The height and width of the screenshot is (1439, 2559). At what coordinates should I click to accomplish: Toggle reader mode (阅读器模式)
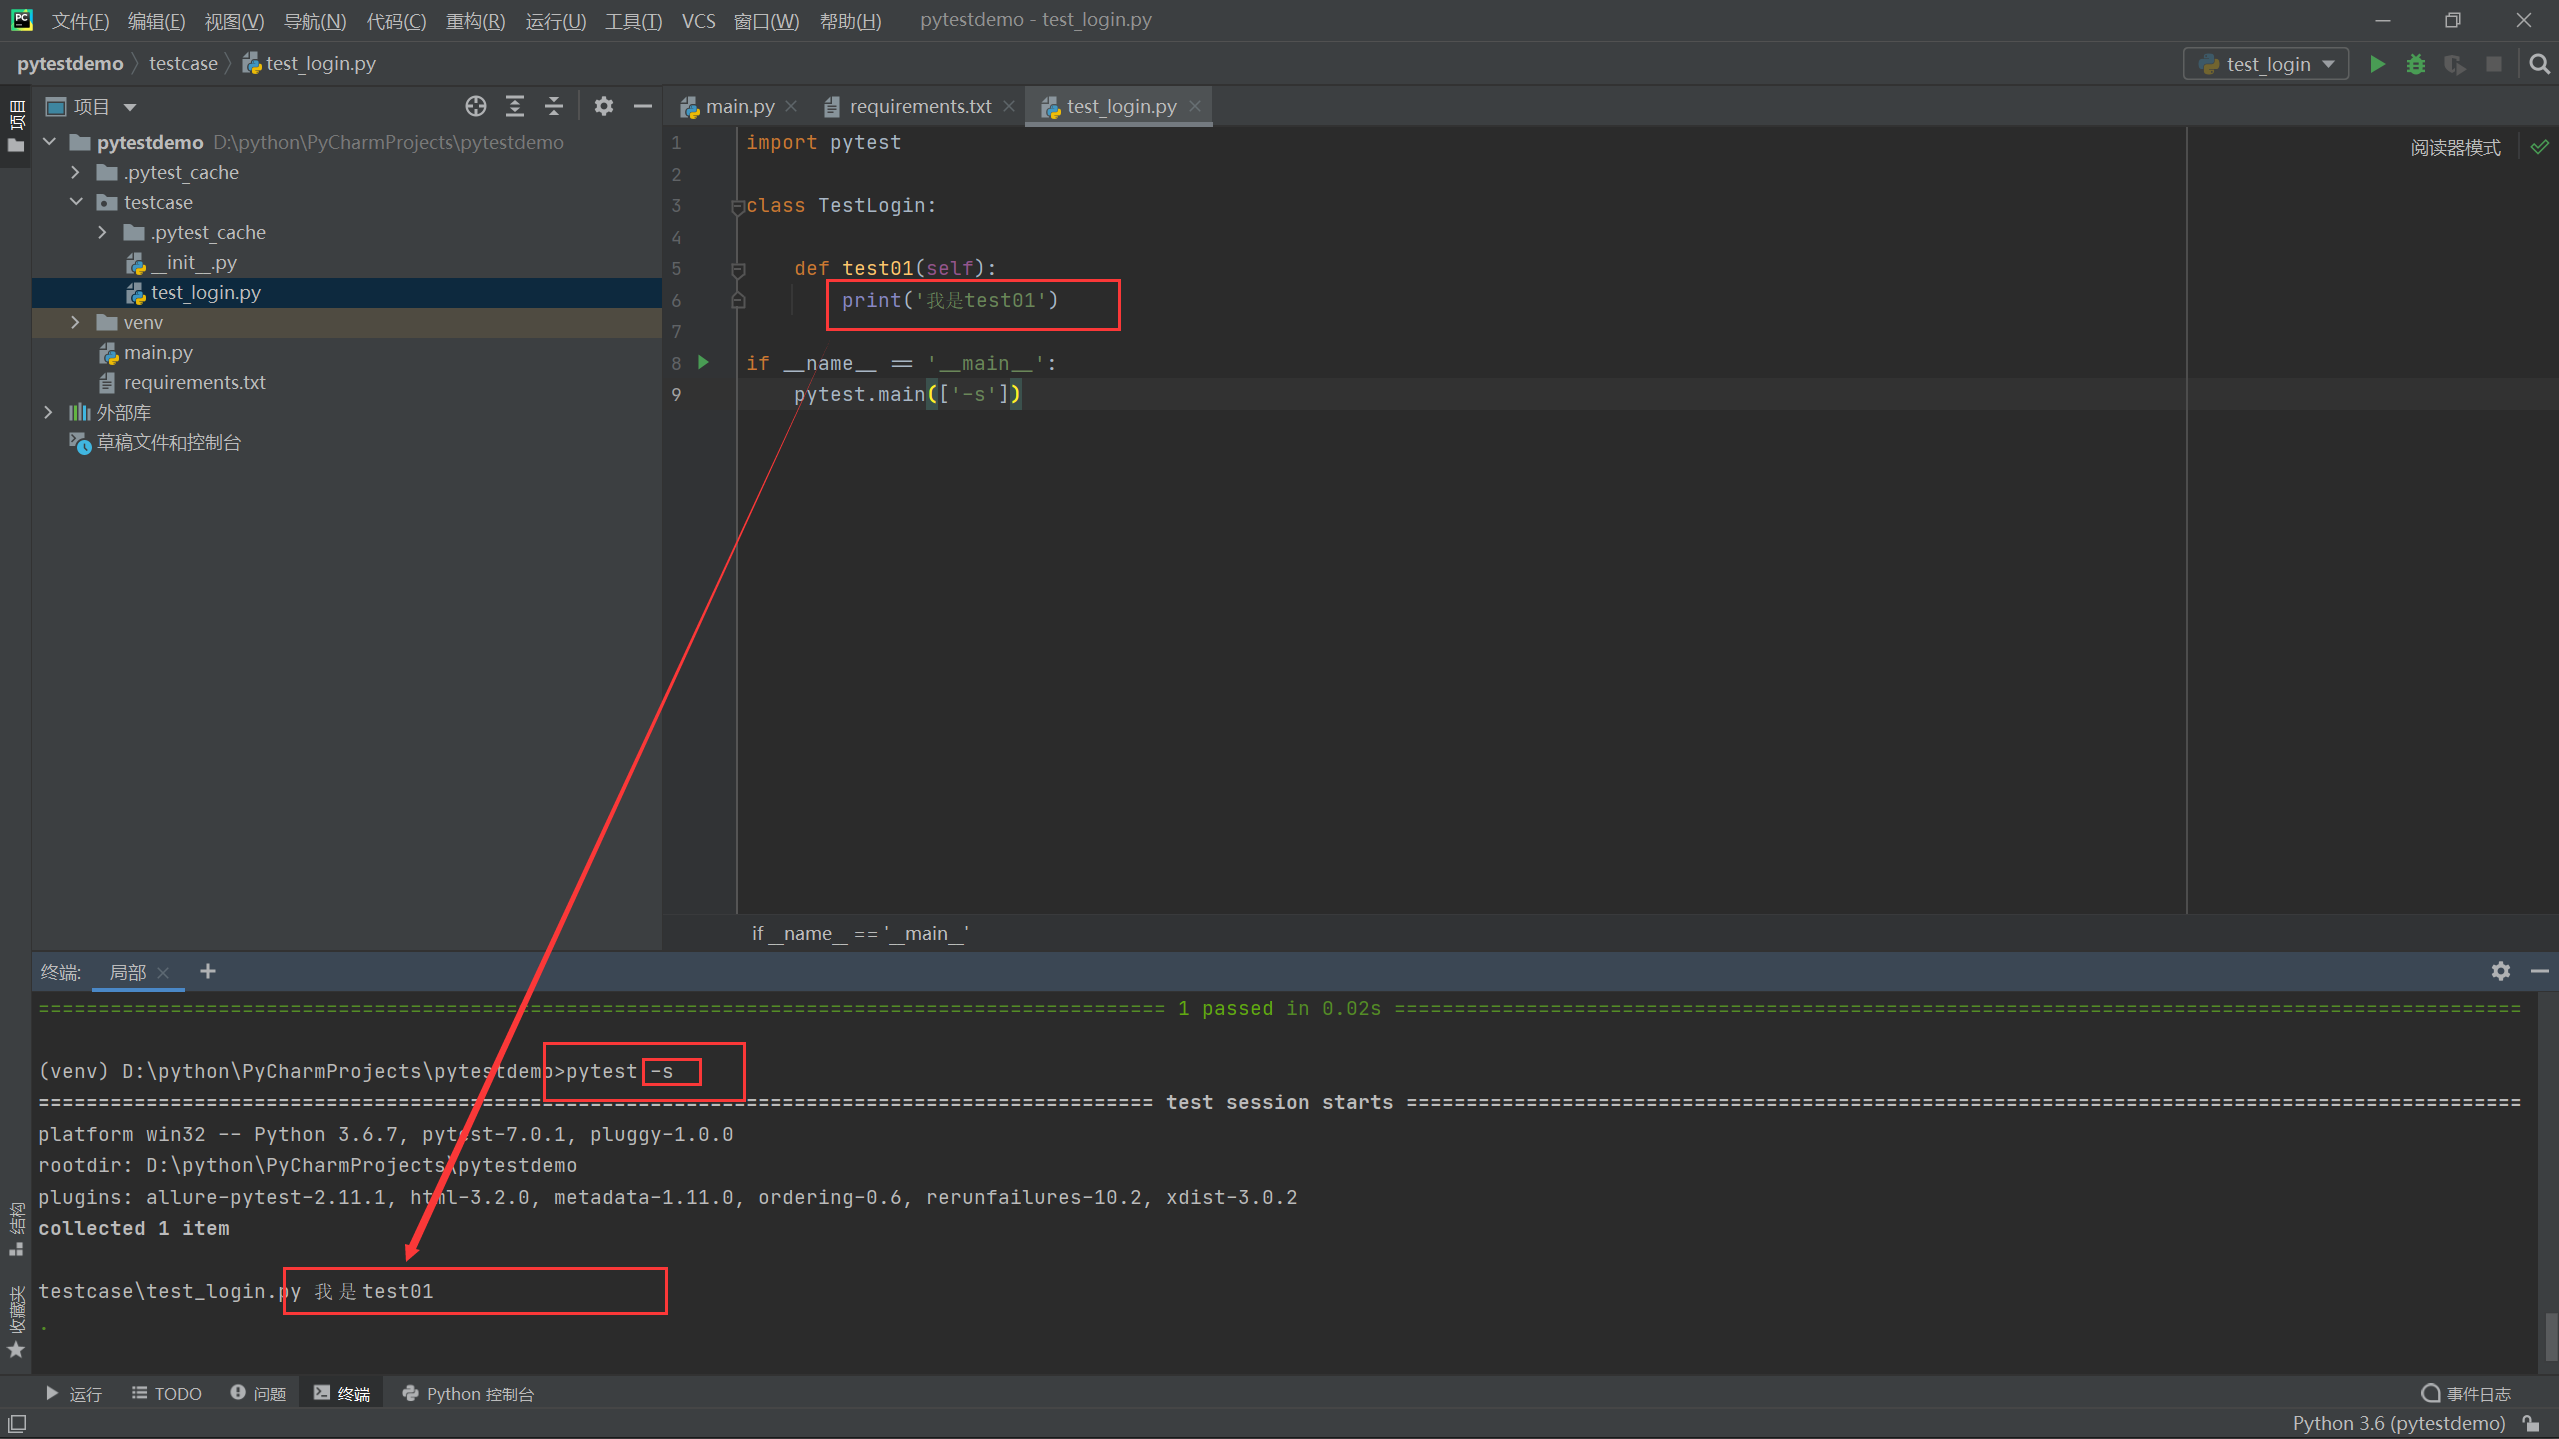[x=2454, y=148]
